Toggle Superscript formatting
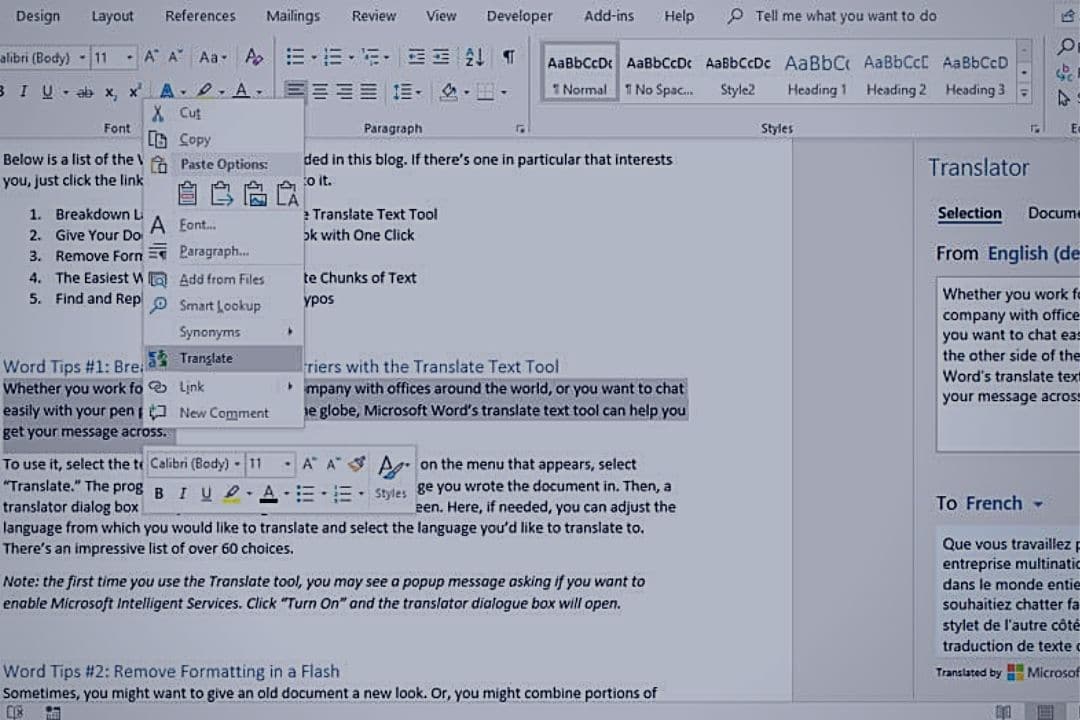 134,92
